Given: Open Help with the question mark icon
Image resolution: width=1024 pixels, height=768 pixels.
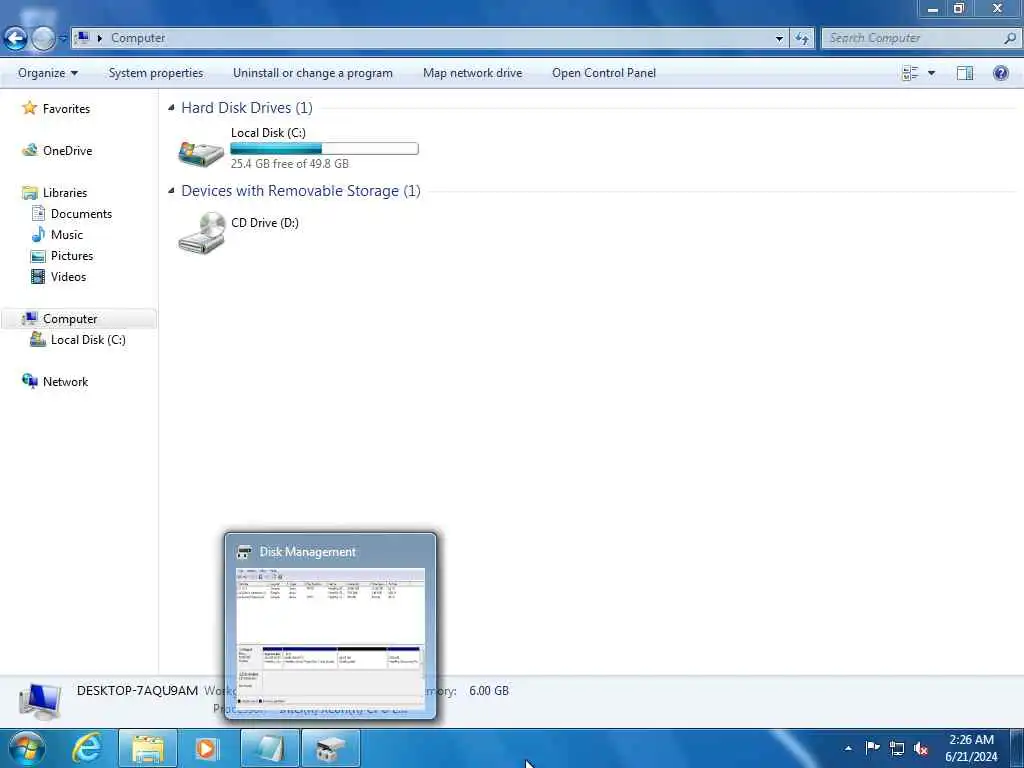Looking at the screenshot, I should tap(1000, 73).
